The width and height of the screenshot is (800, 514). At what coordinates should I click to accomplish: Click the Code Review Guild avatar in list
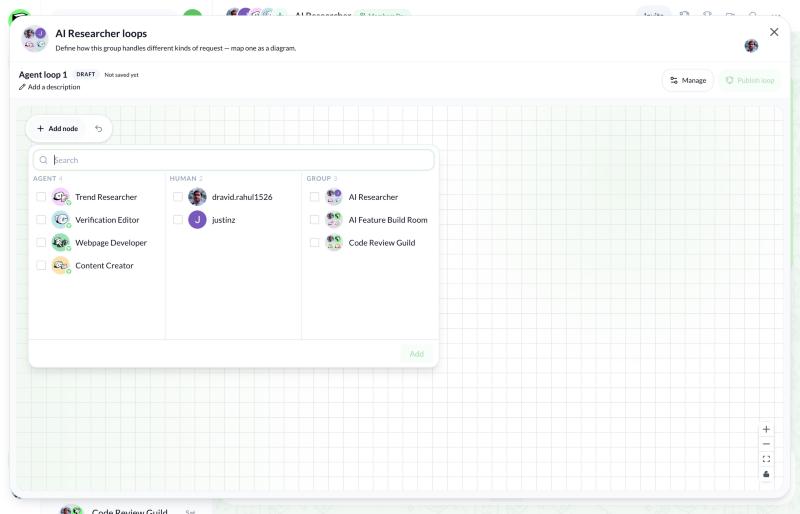(x=334, y=242)
